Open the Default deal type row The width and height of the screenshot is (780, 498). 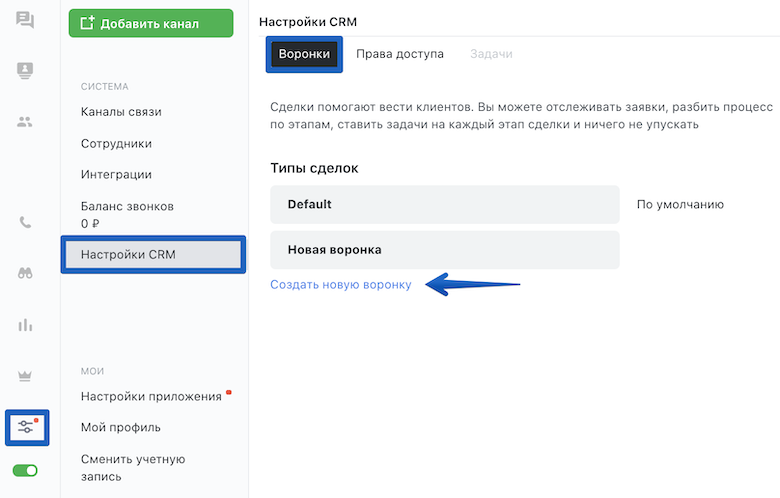[x=445, y=204]
